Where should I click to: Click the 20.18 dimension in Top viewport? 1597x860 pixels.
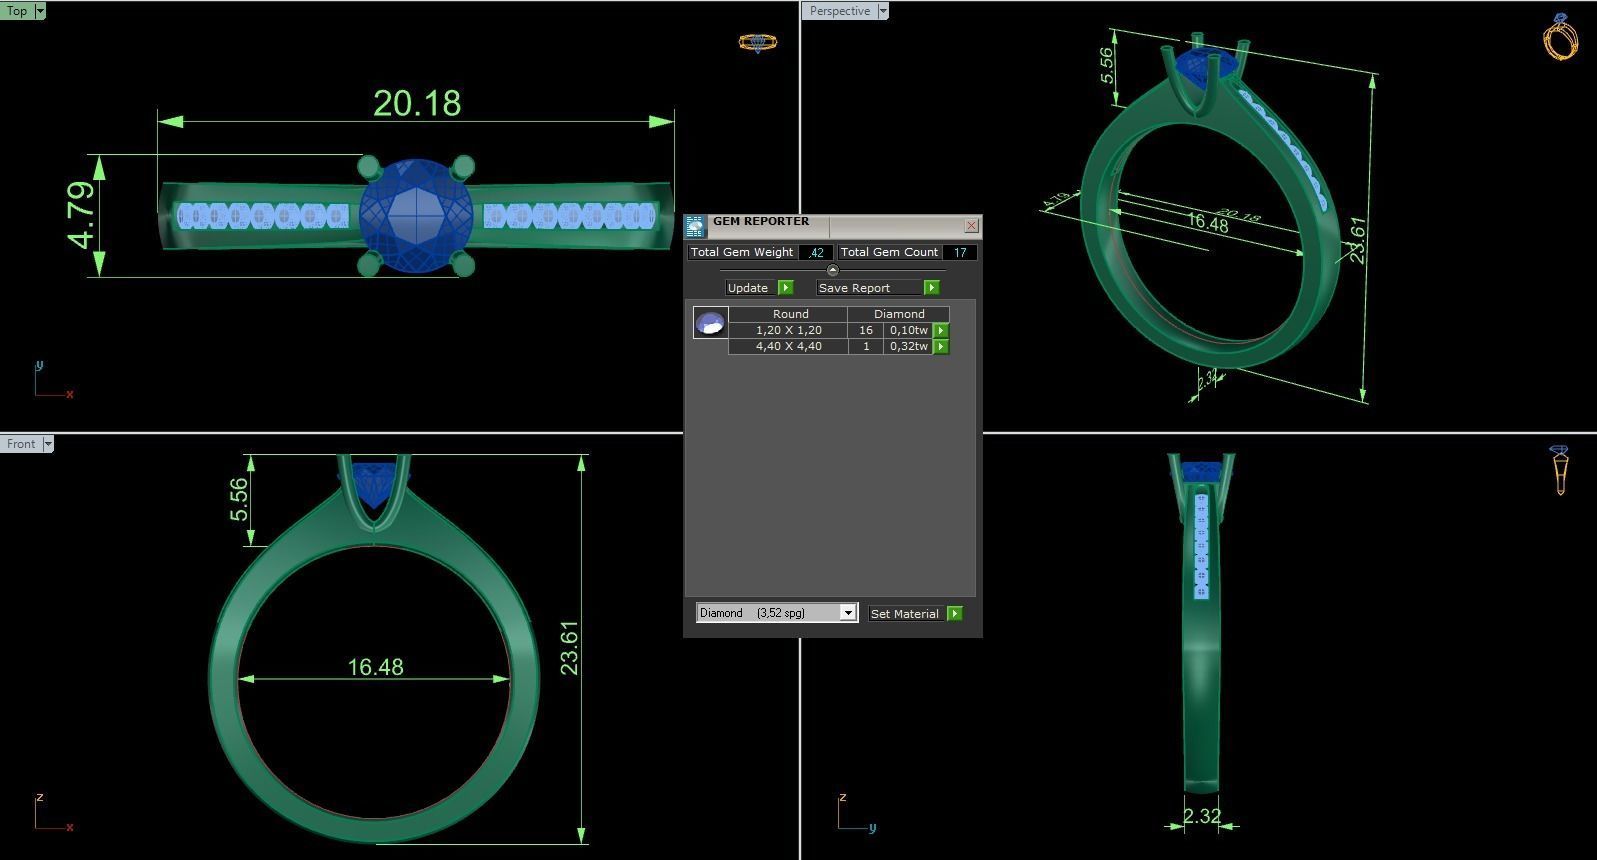coord(417,103)
